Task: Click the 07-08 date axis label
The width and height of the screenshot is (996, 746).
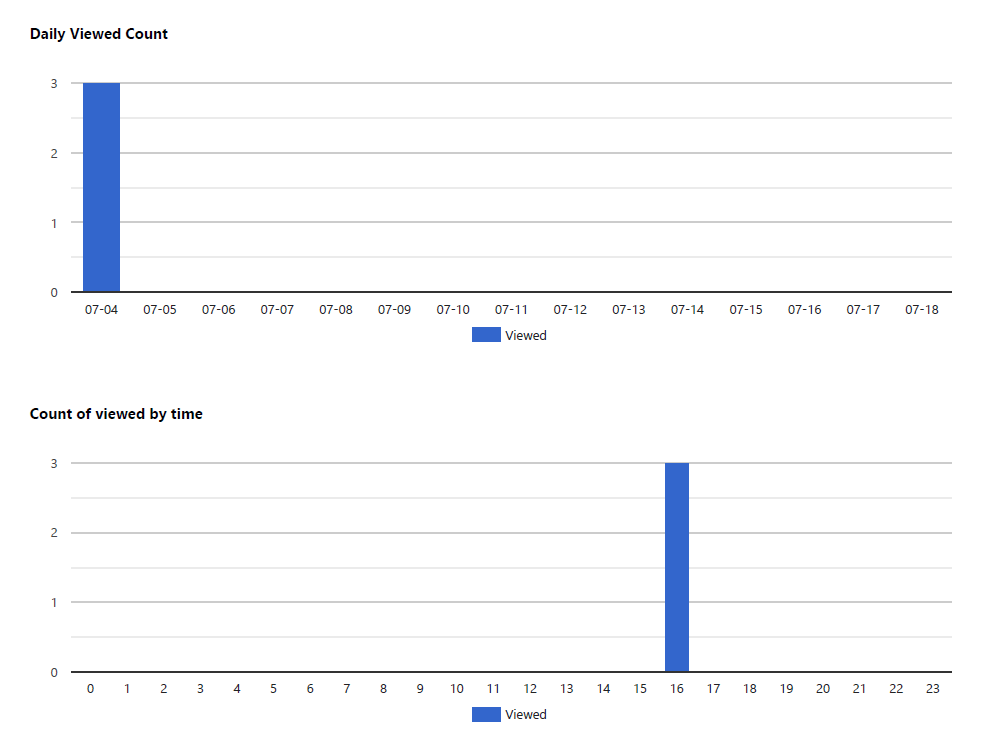Action: 336,309
